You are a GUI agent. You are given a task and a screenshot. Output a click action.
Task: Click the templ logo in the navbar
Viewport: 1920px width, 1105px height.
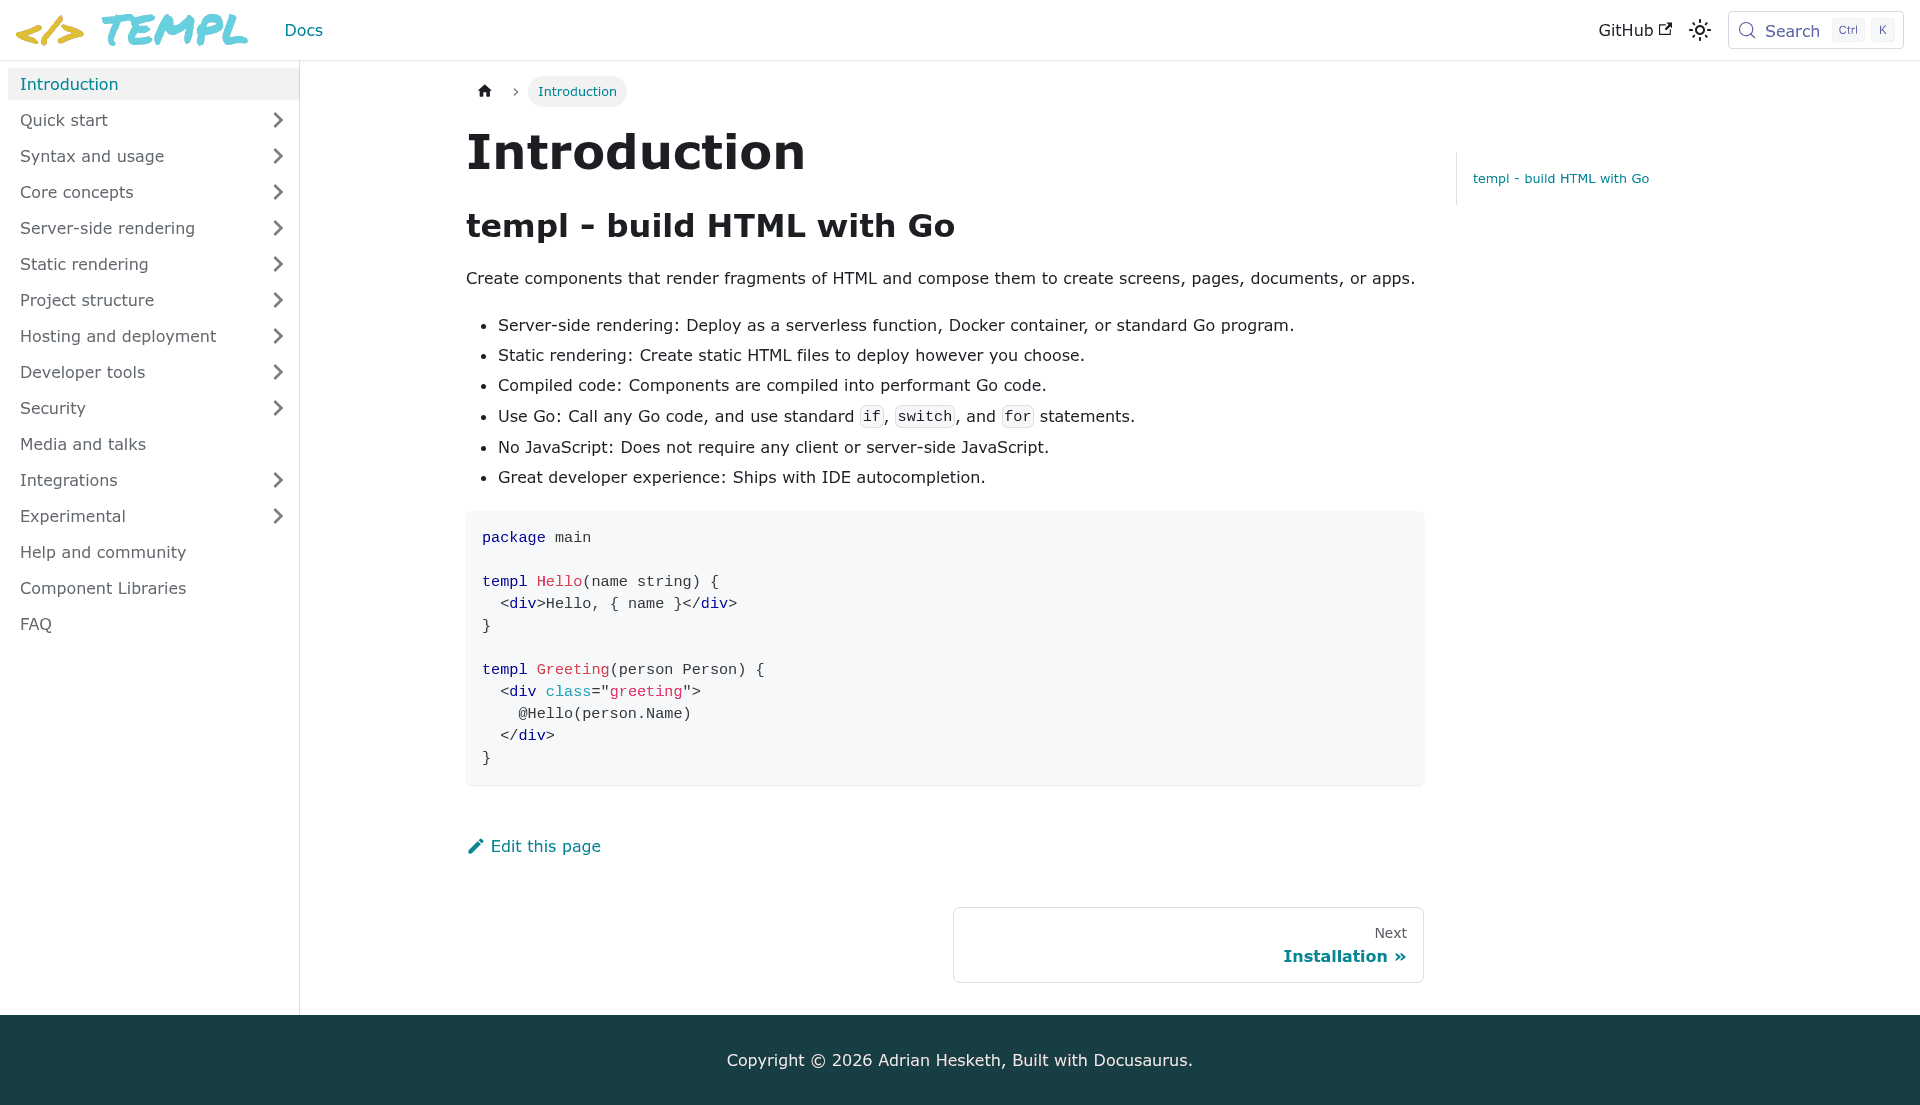click(131, 30)
